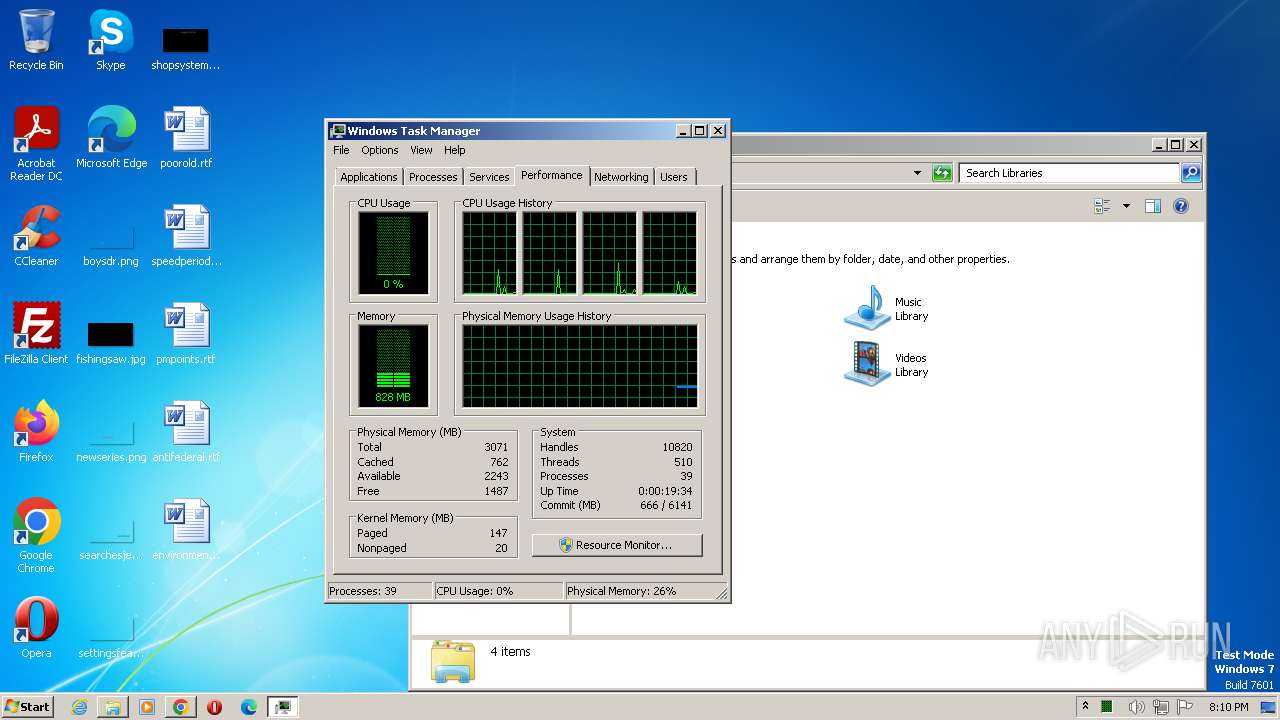Viewport: 1280px width, 720px height.
Task: Click the Search Libraries input field
Action: point(1069,173)
